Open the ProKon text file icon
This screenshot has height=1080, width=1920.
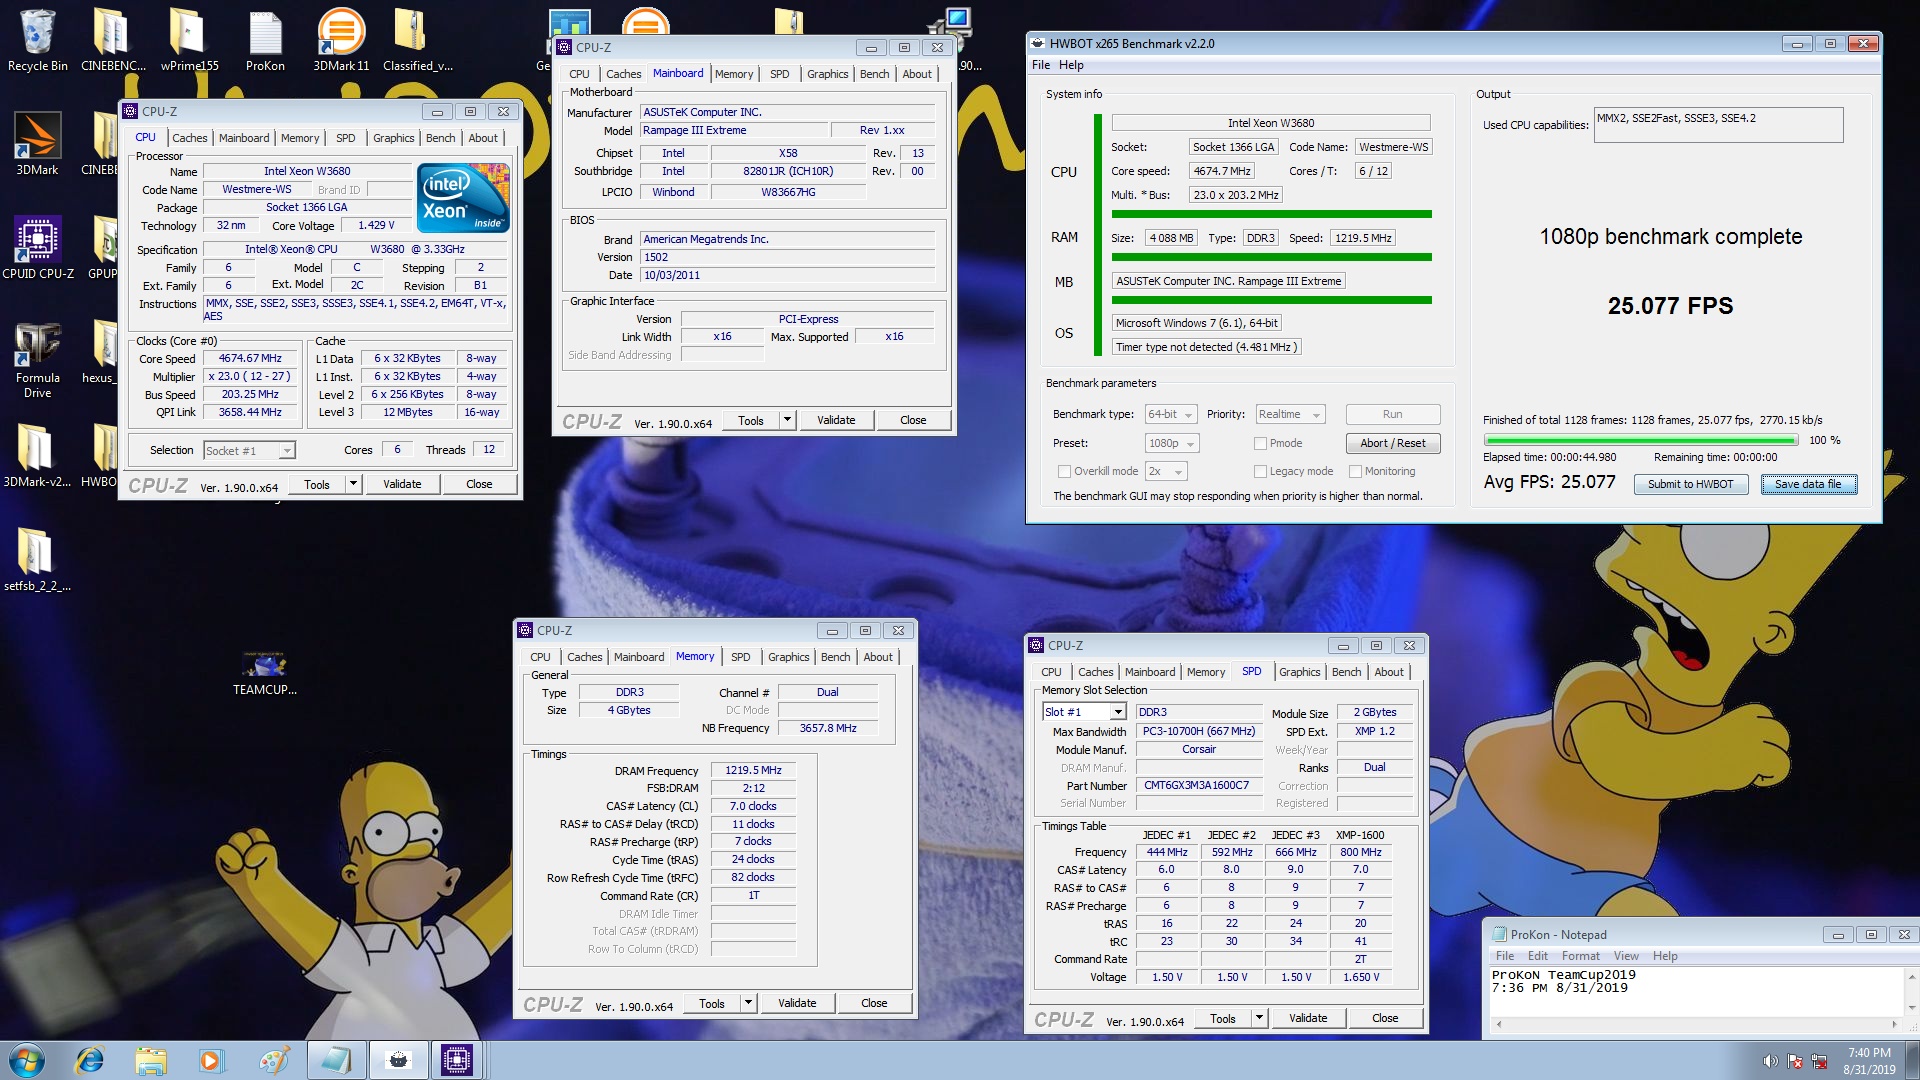tap(265, 40)
